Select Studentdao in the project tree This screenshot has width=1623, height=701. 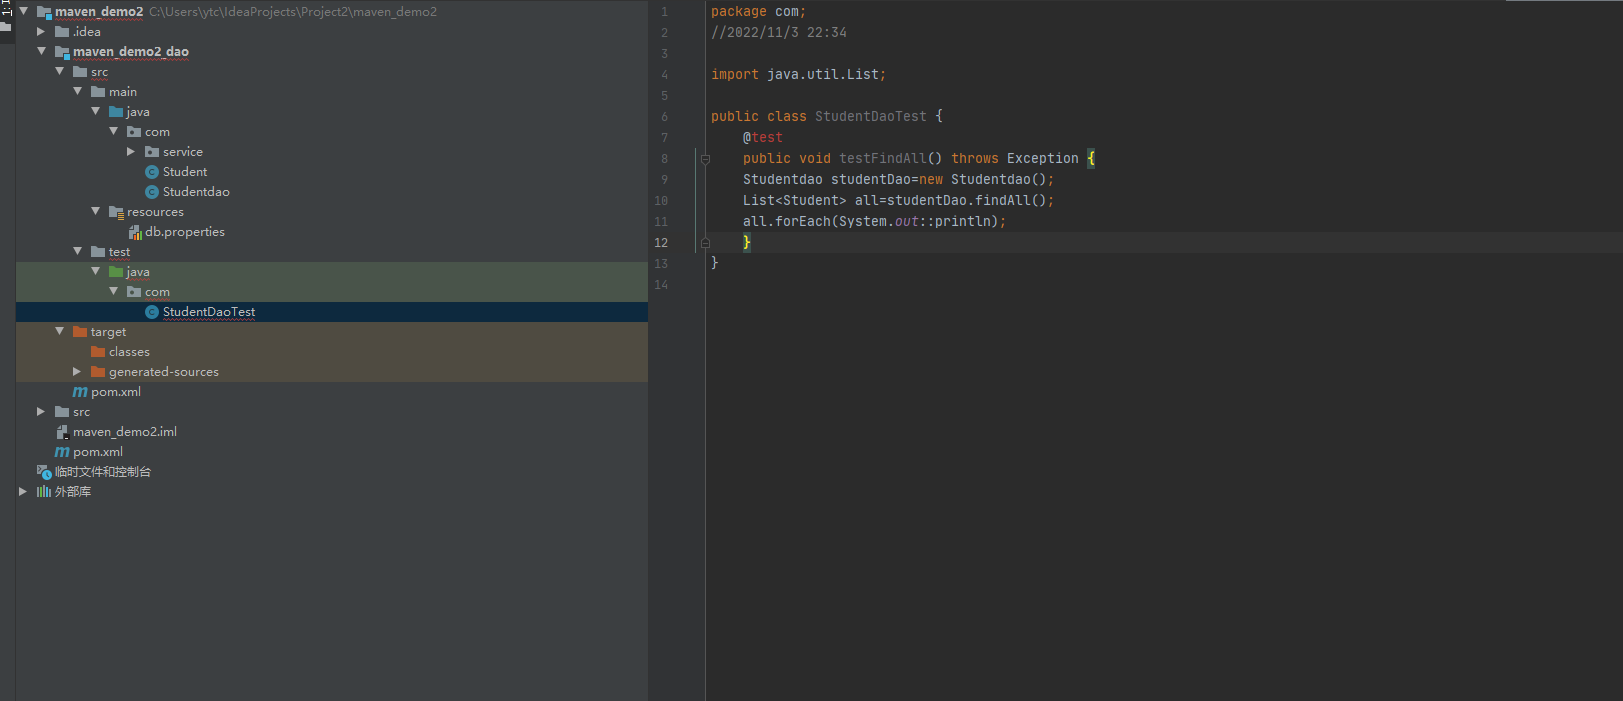click(196, 192)
